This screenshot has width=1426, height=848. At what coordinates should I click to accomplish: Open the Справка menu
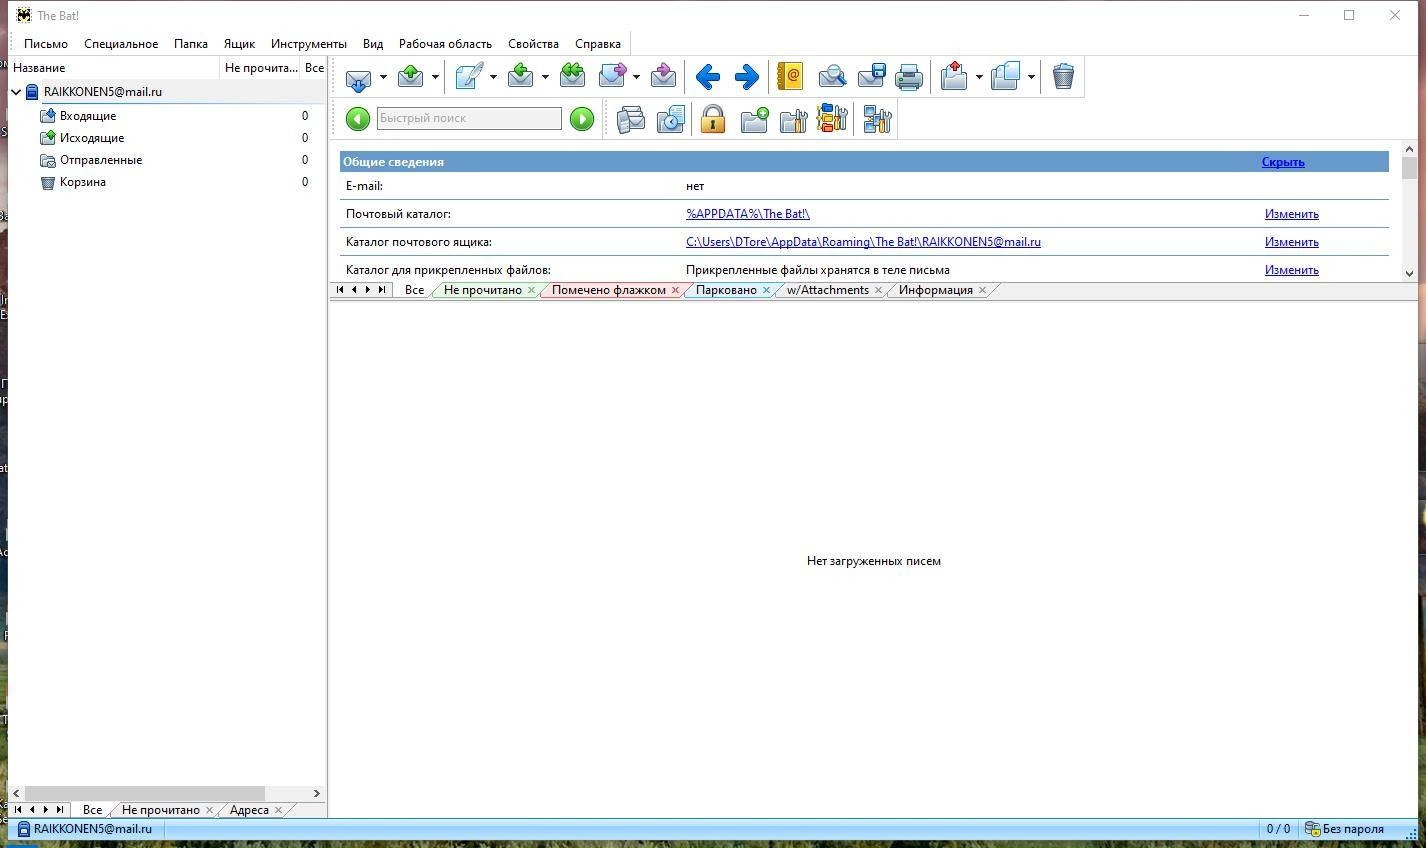click(x=598, y=44)
